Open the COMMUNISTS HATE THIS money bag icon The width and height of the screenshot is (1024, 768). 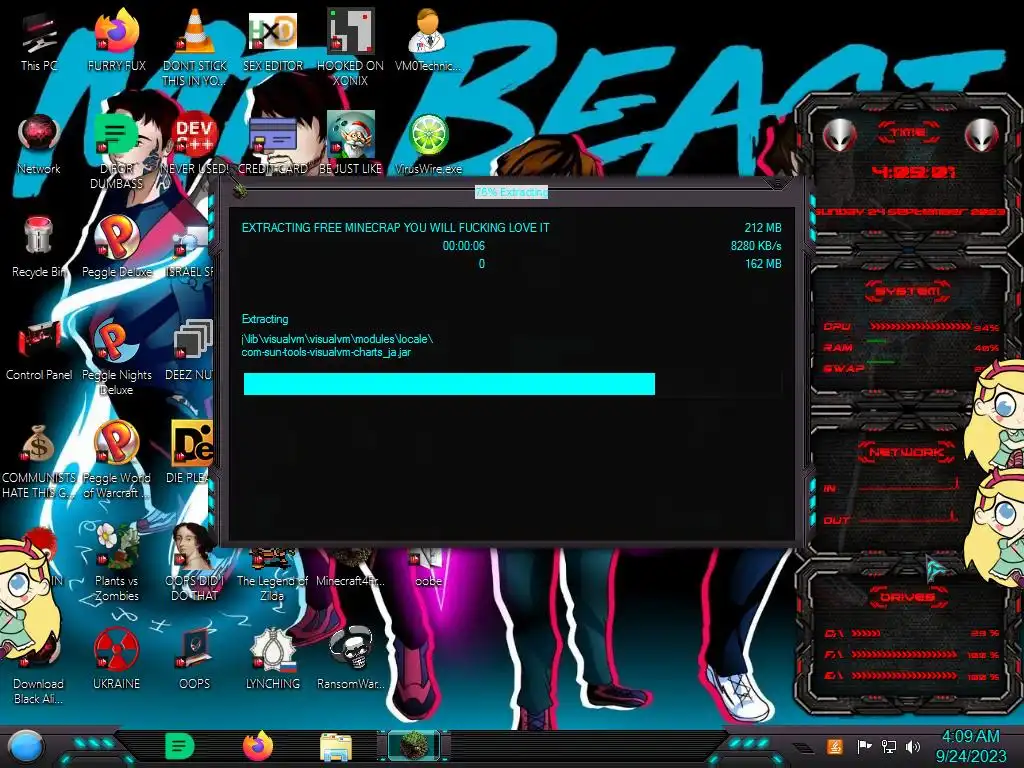click(39, 444)
